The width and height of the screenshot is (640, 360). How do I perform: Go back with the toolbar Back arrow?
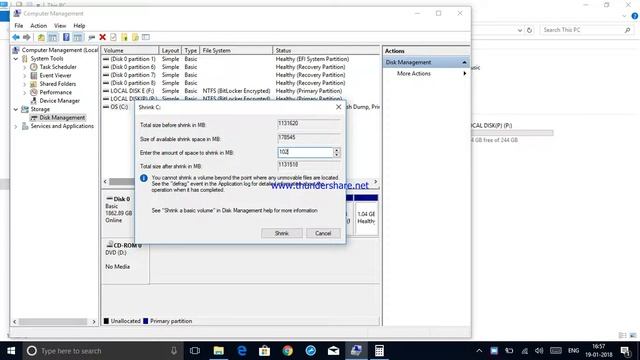16,37
